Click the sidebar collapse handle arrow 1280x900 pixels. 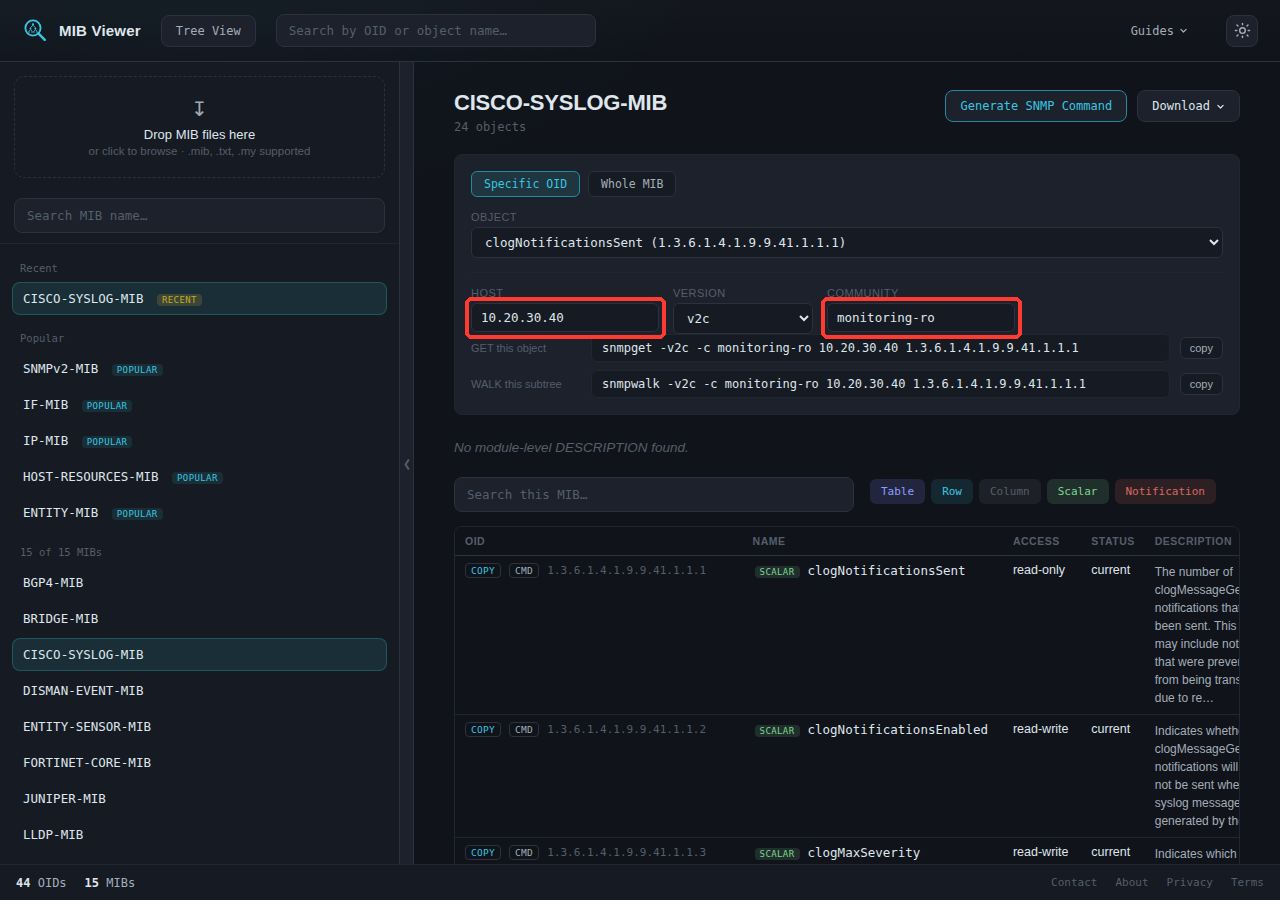(x=407, y=464)
